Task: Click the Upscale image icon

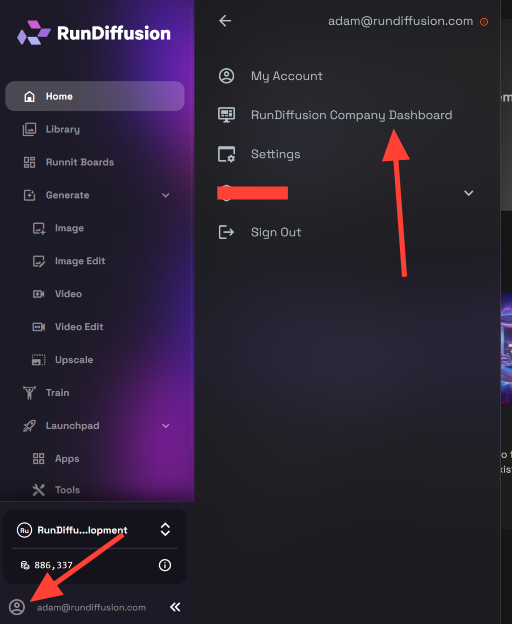Action: coord(39,360)
